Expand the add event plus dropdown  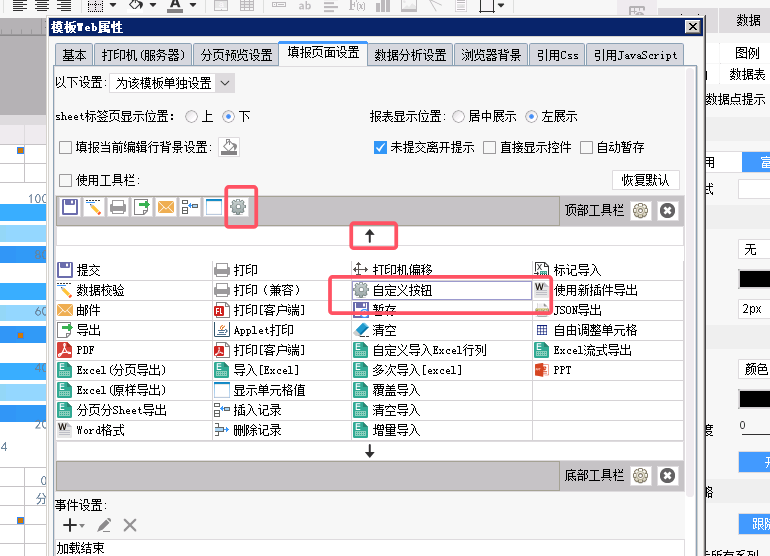(x=74, y=525)
